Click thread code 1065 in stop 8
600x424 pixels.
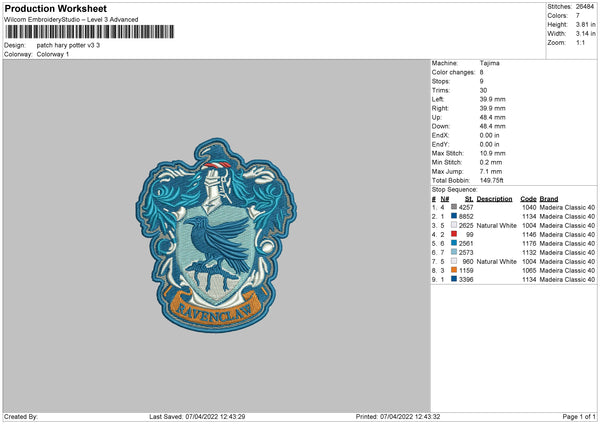[529, 271]
